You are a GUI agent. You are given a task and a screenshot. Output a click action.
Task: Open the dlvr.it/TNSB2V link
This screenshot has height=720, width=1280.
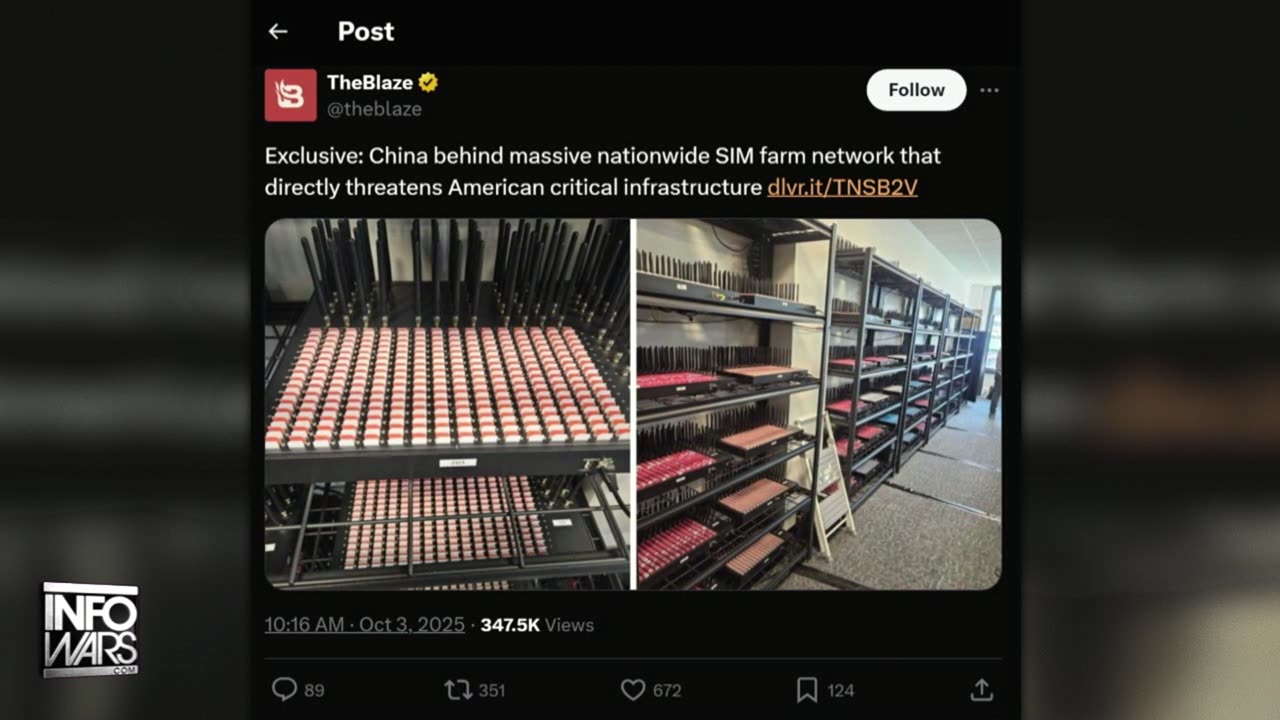[x=842, y=187]
